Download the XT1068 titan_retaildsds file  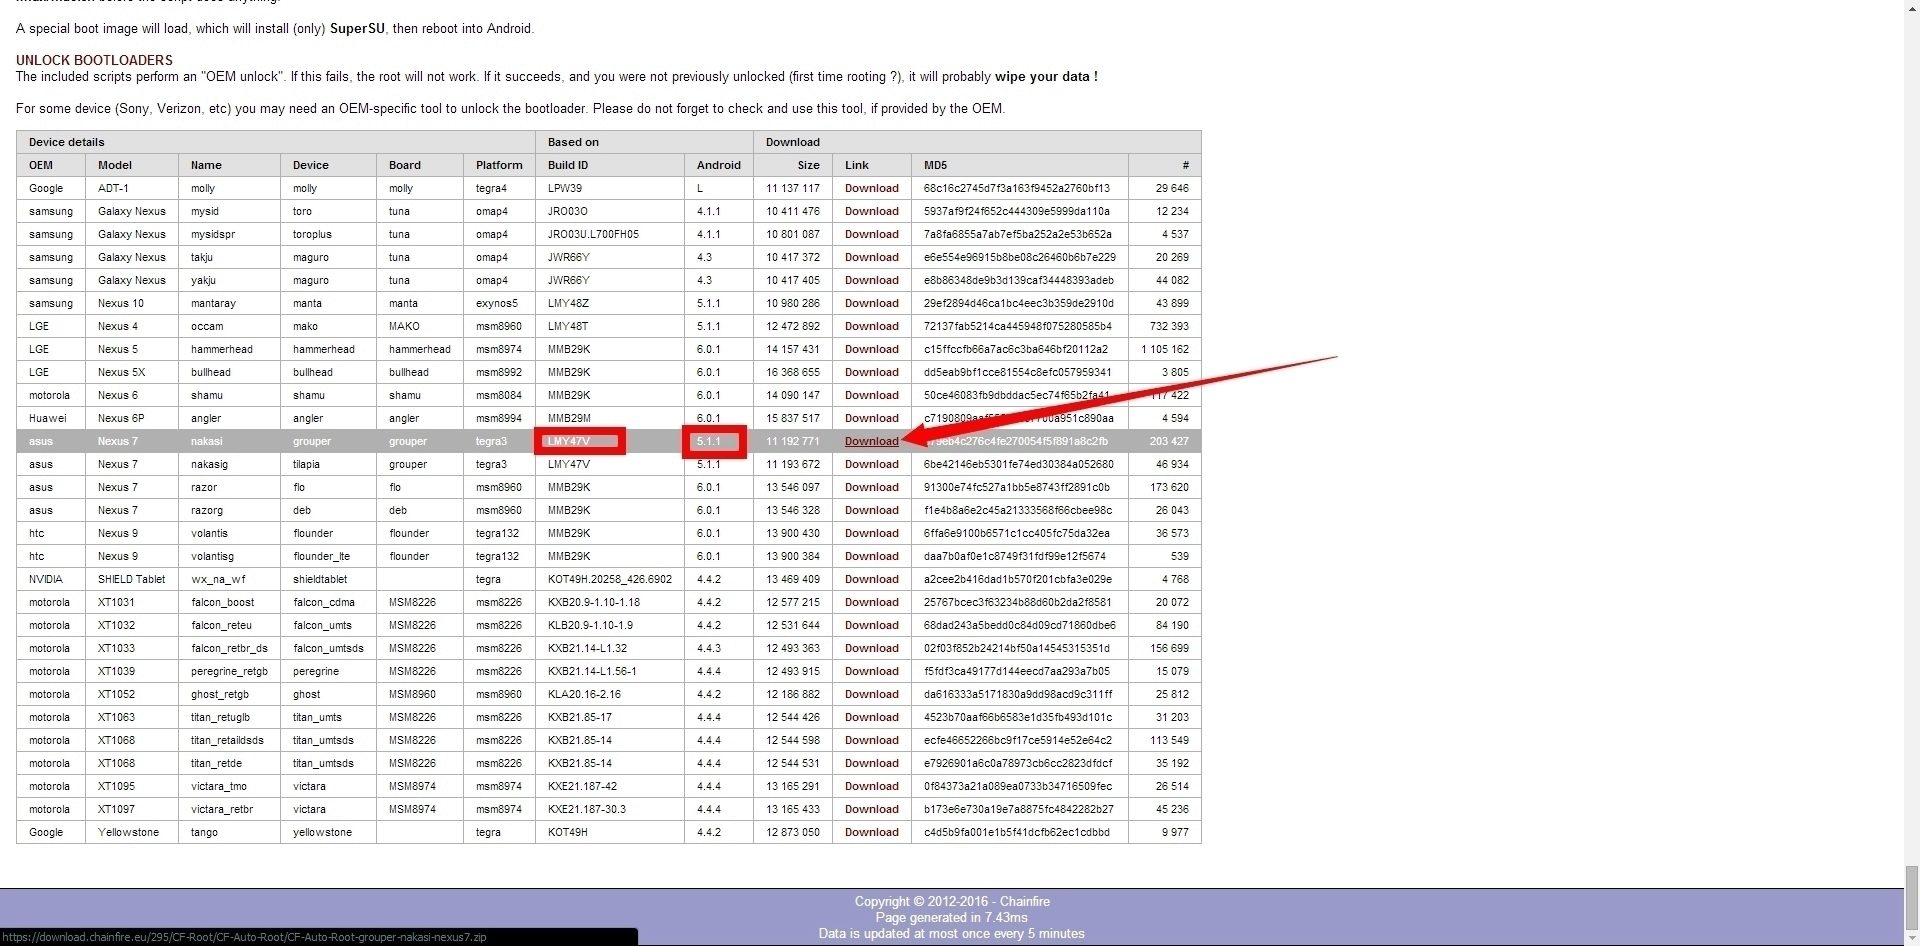pos(871,740)
